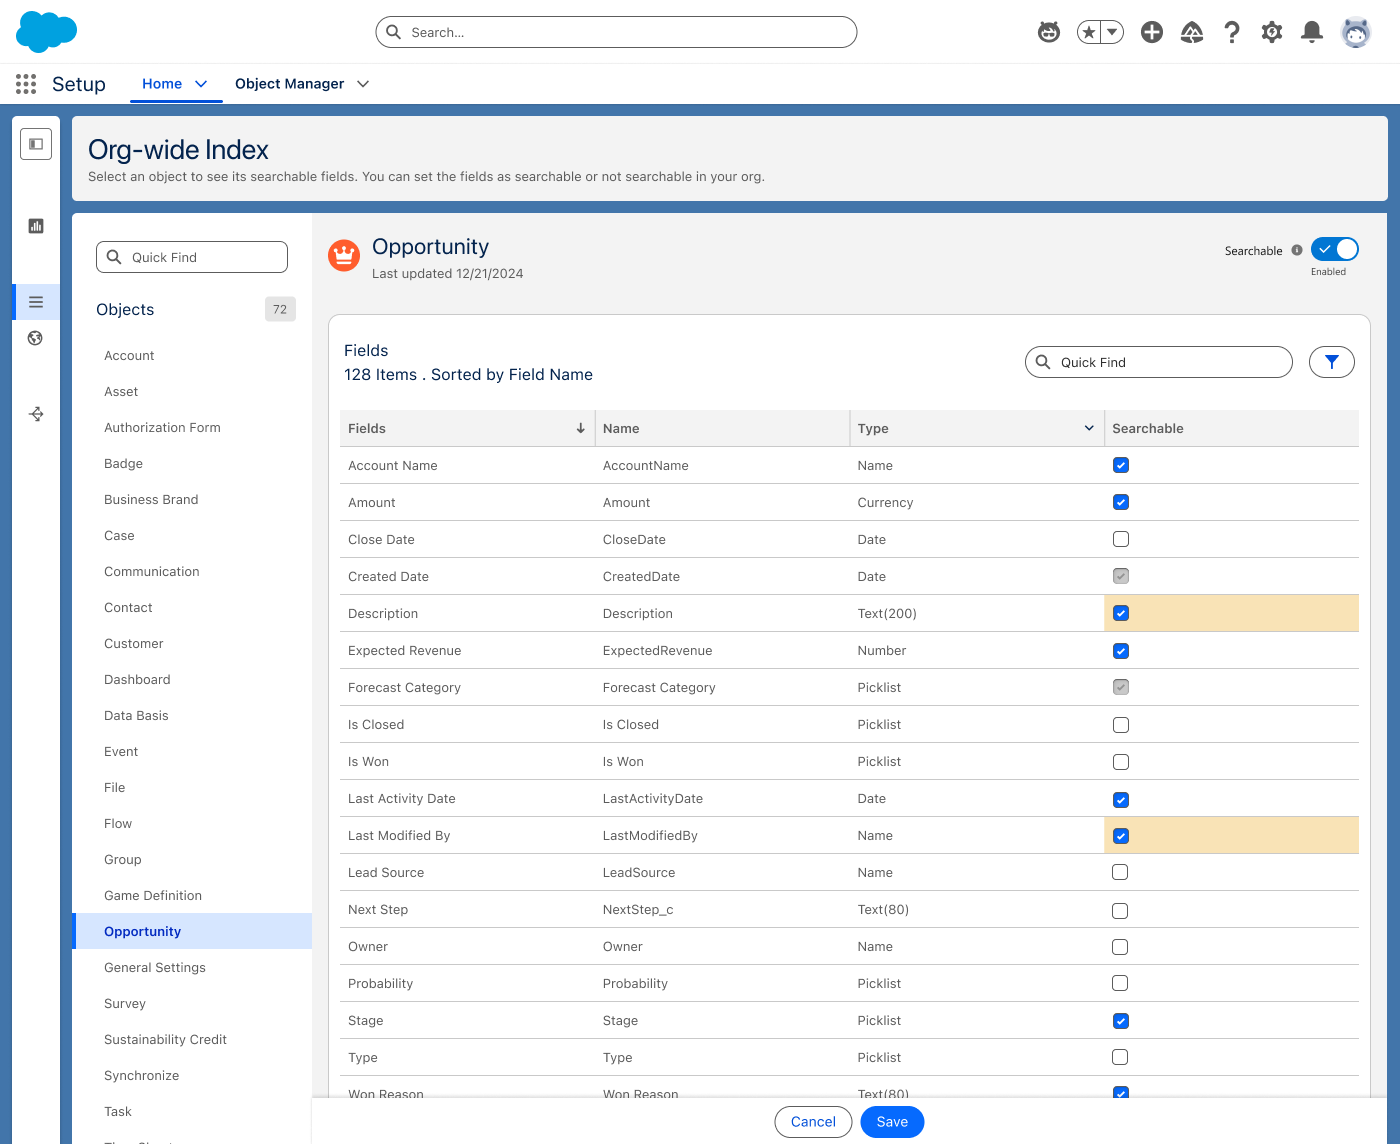Open the Type column dropdown chevron
This screenshot has height=1144, width=1400.
click(1089, 428)
